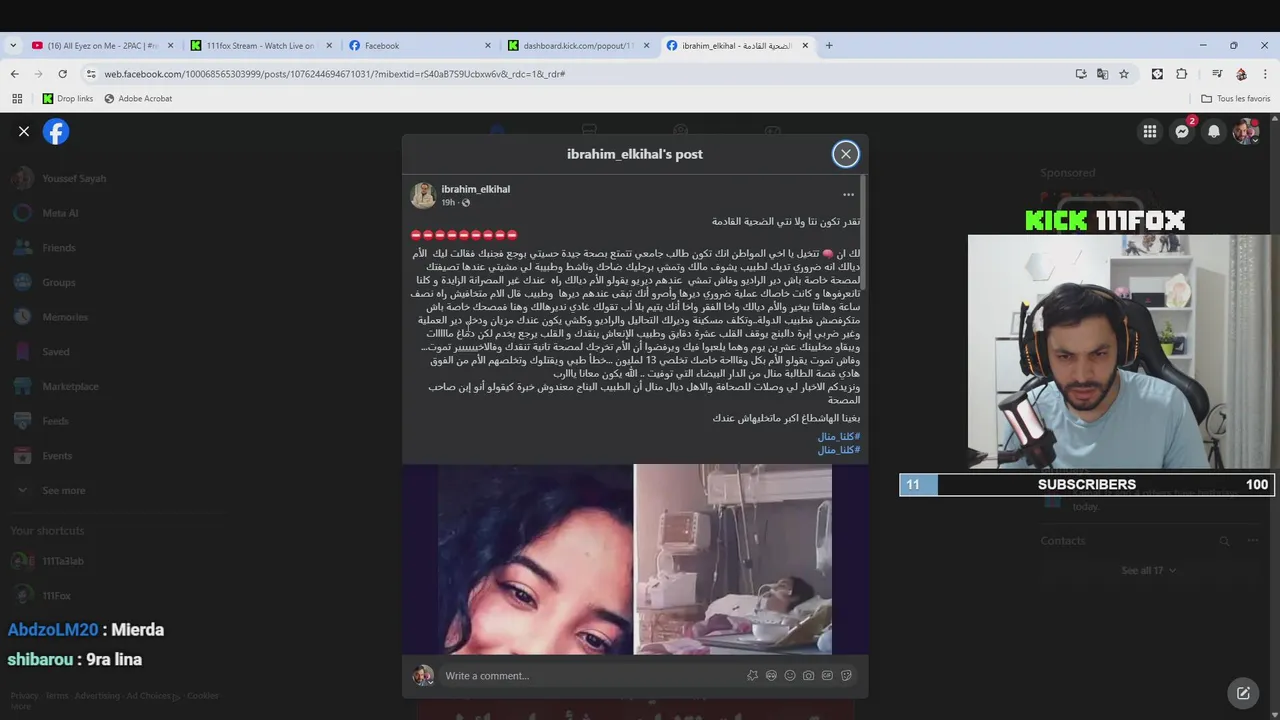
Task: Go to the Youssef Sayah profile
Action: click(74, 179)
